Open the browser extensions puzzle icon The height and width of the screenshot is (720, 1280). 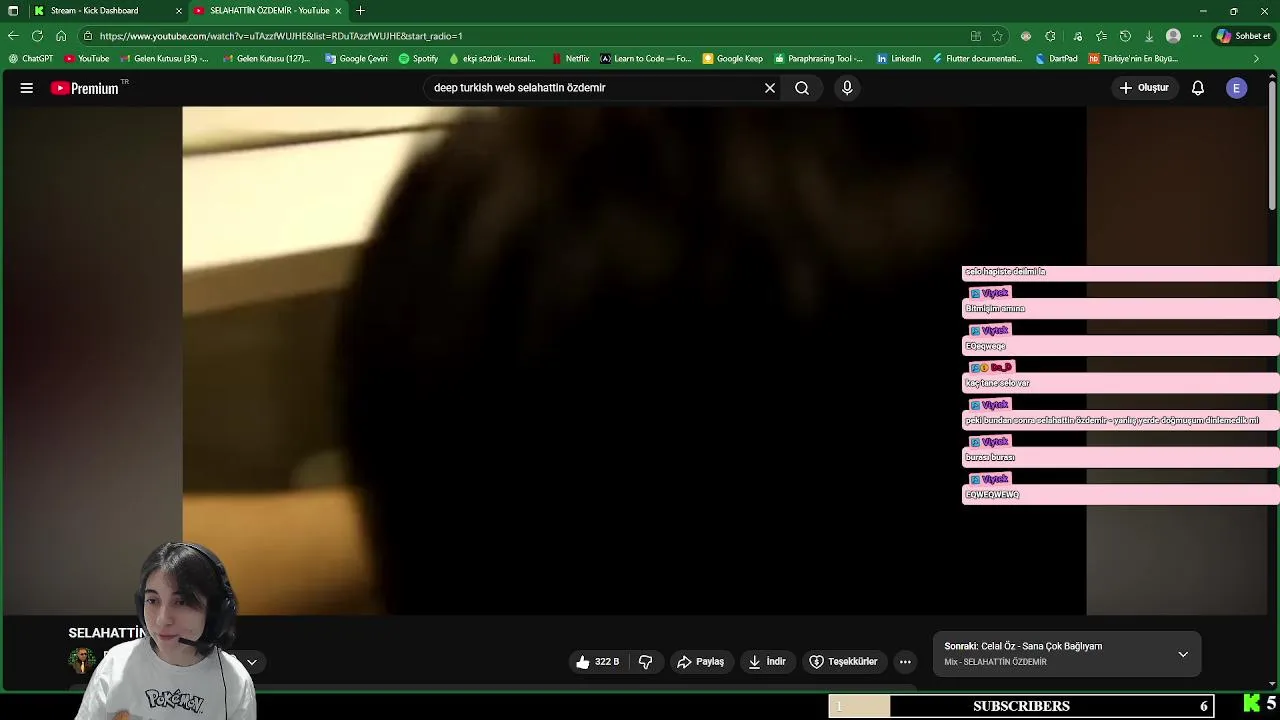1050,36
